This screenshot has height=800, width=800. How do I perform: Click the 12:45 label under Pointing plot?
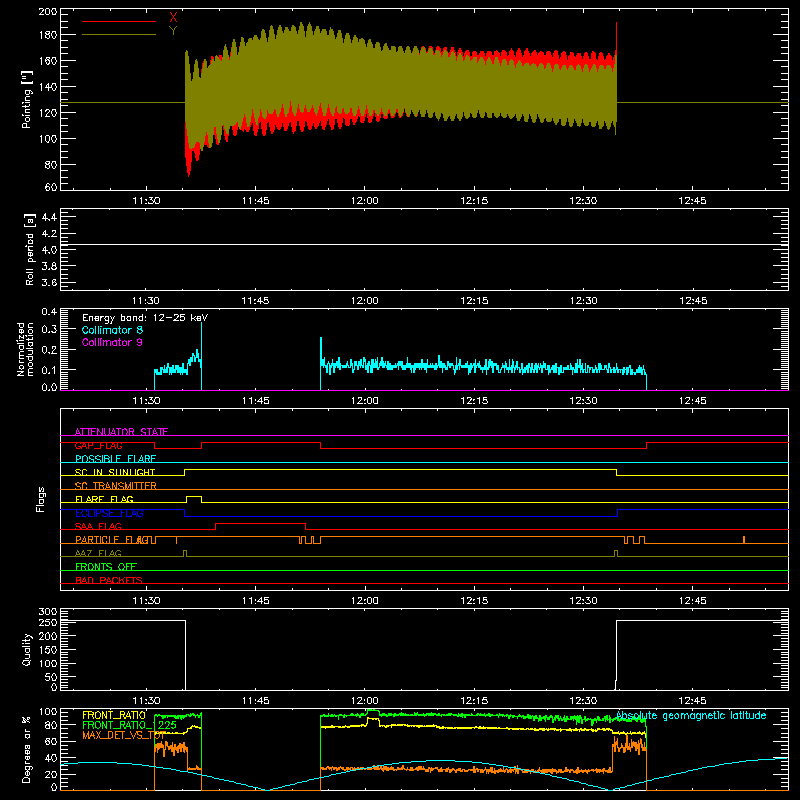click(x=692, y=201)
